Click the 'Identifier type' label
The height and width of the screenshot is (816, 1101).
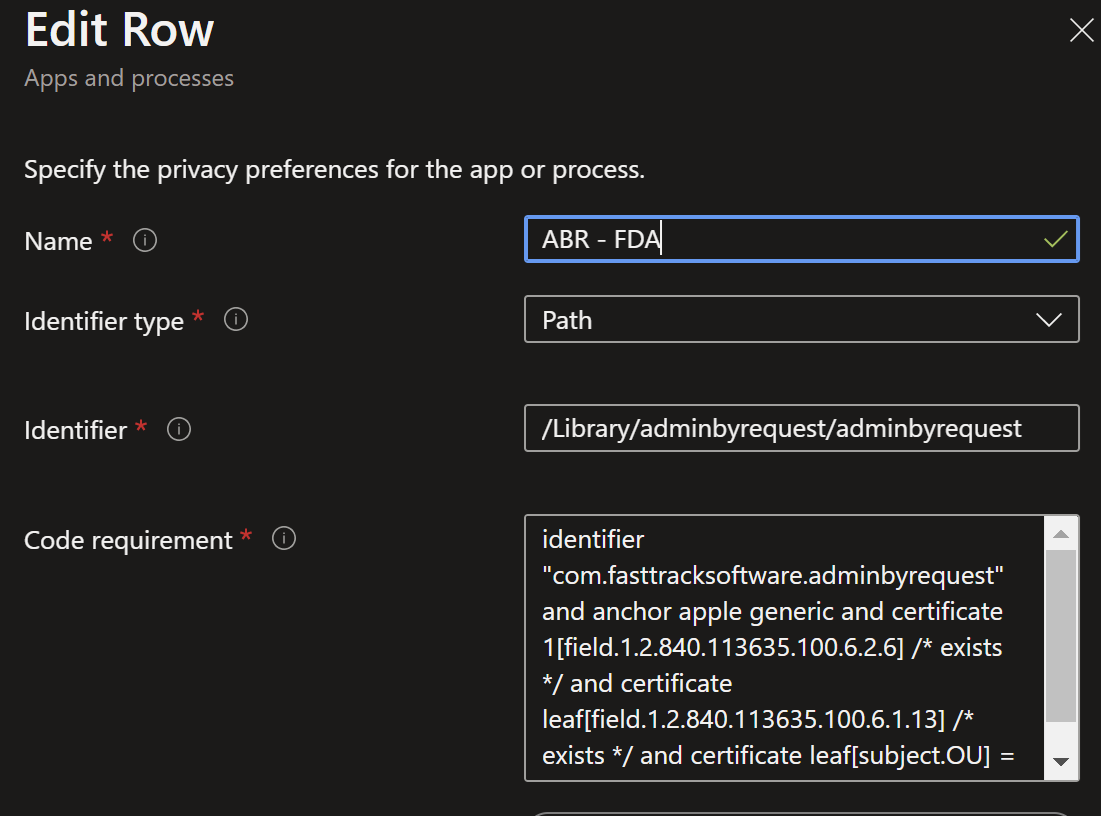pos(104,321)
